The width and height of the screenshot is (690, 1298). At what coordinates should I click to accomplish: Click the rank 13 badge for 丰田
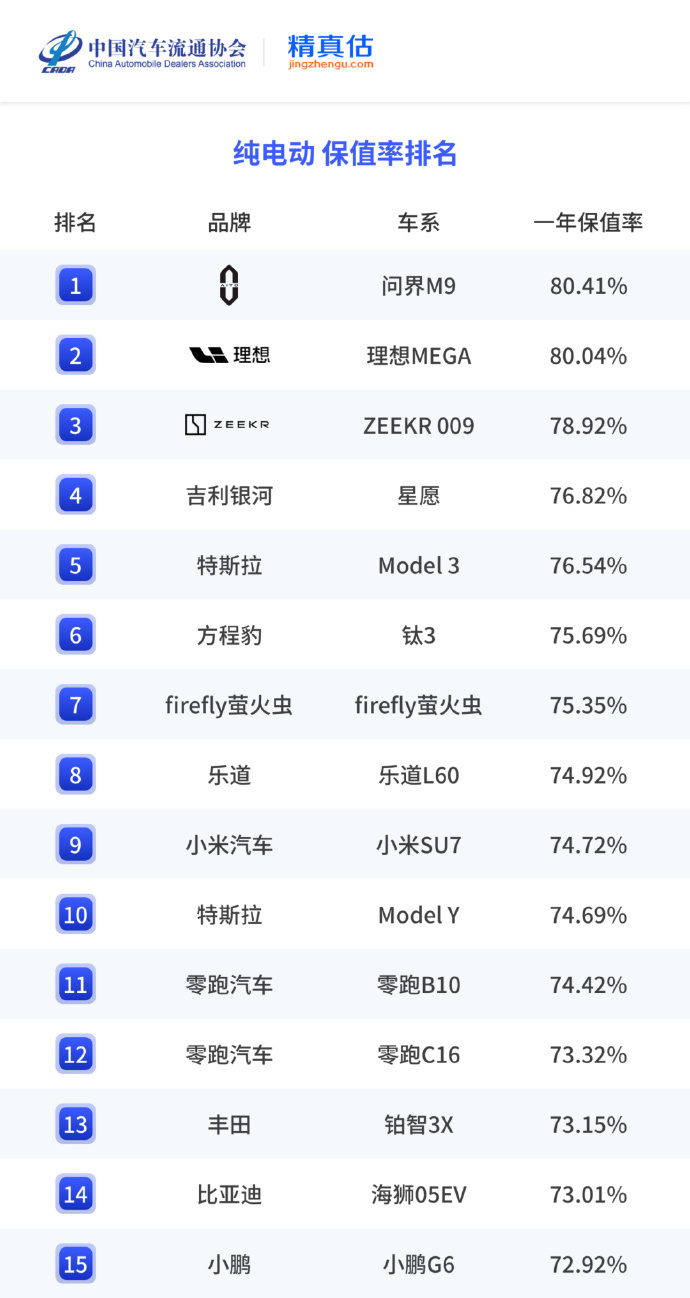click(76, 1125)
